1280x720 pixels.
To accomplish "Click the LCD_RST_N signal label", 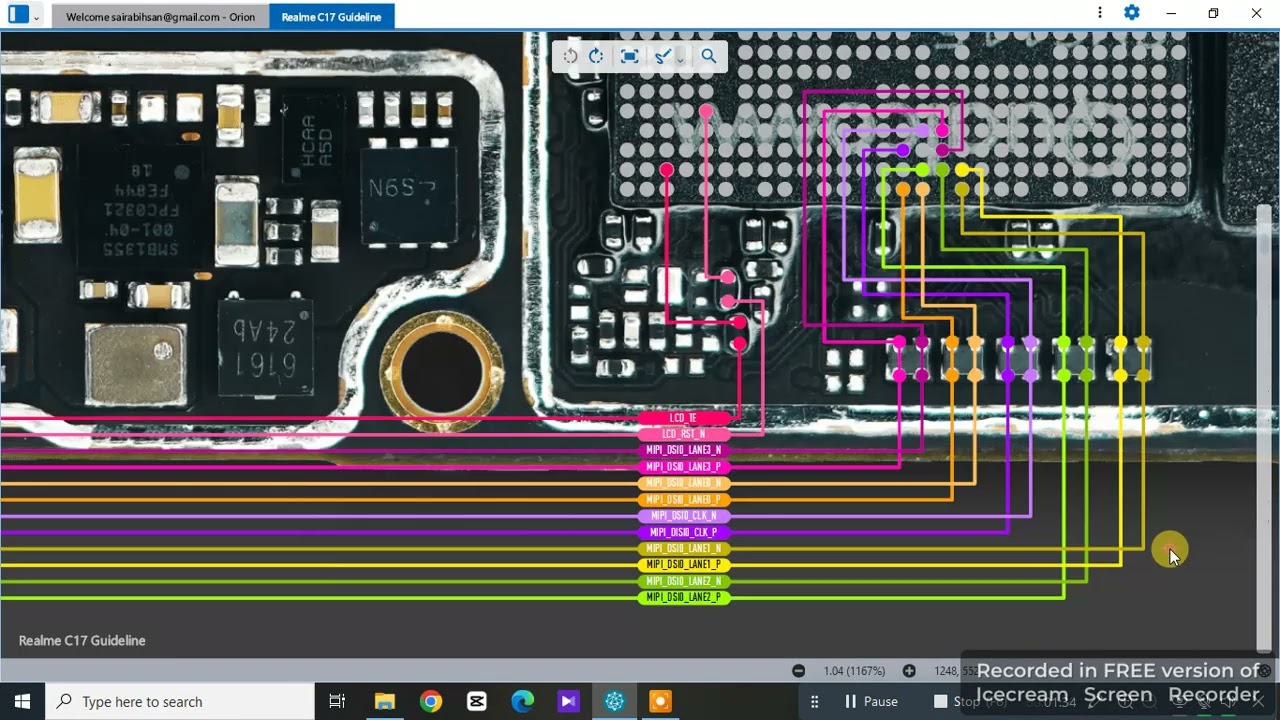I will (x=684, y=434).
